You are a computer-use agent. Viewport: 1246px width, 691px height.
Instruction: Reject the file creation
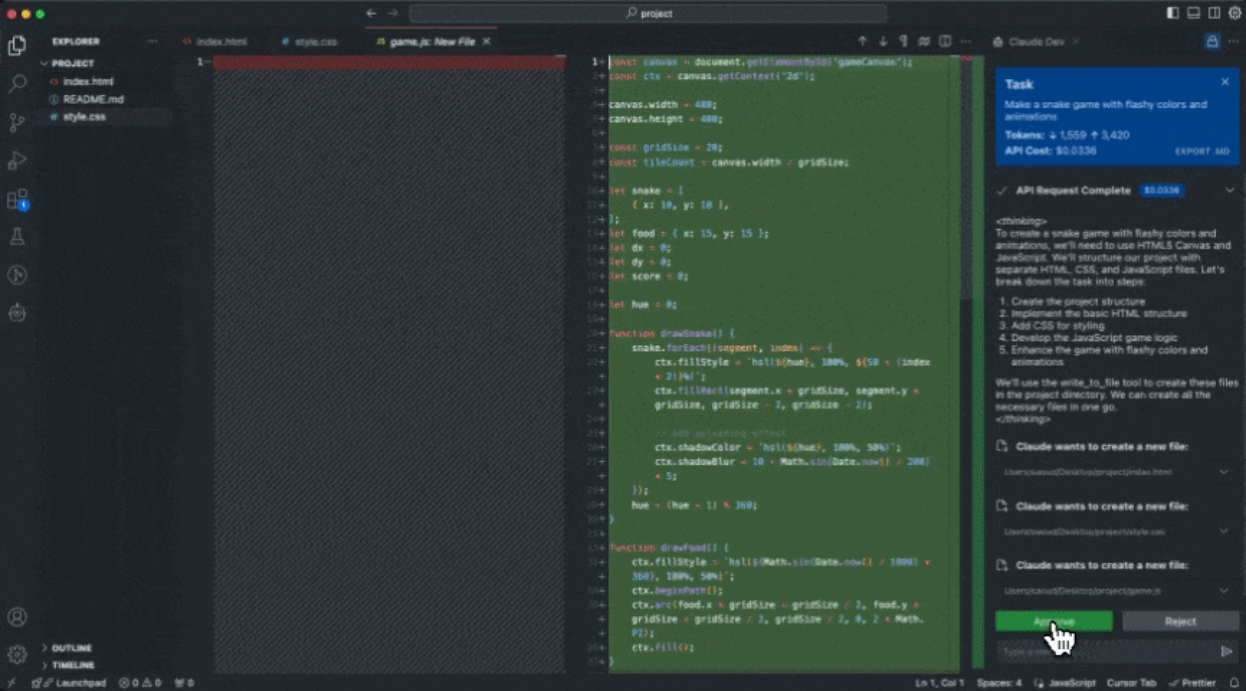coord(1180,621)
